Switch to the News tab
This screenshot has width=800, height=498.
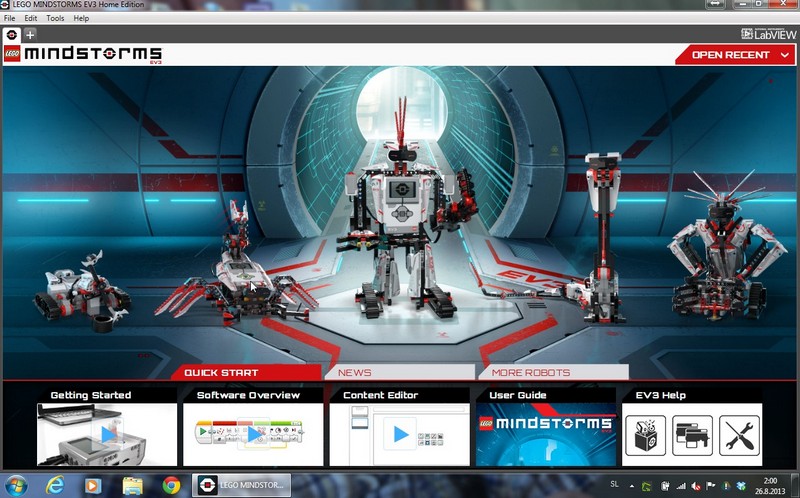399,372
